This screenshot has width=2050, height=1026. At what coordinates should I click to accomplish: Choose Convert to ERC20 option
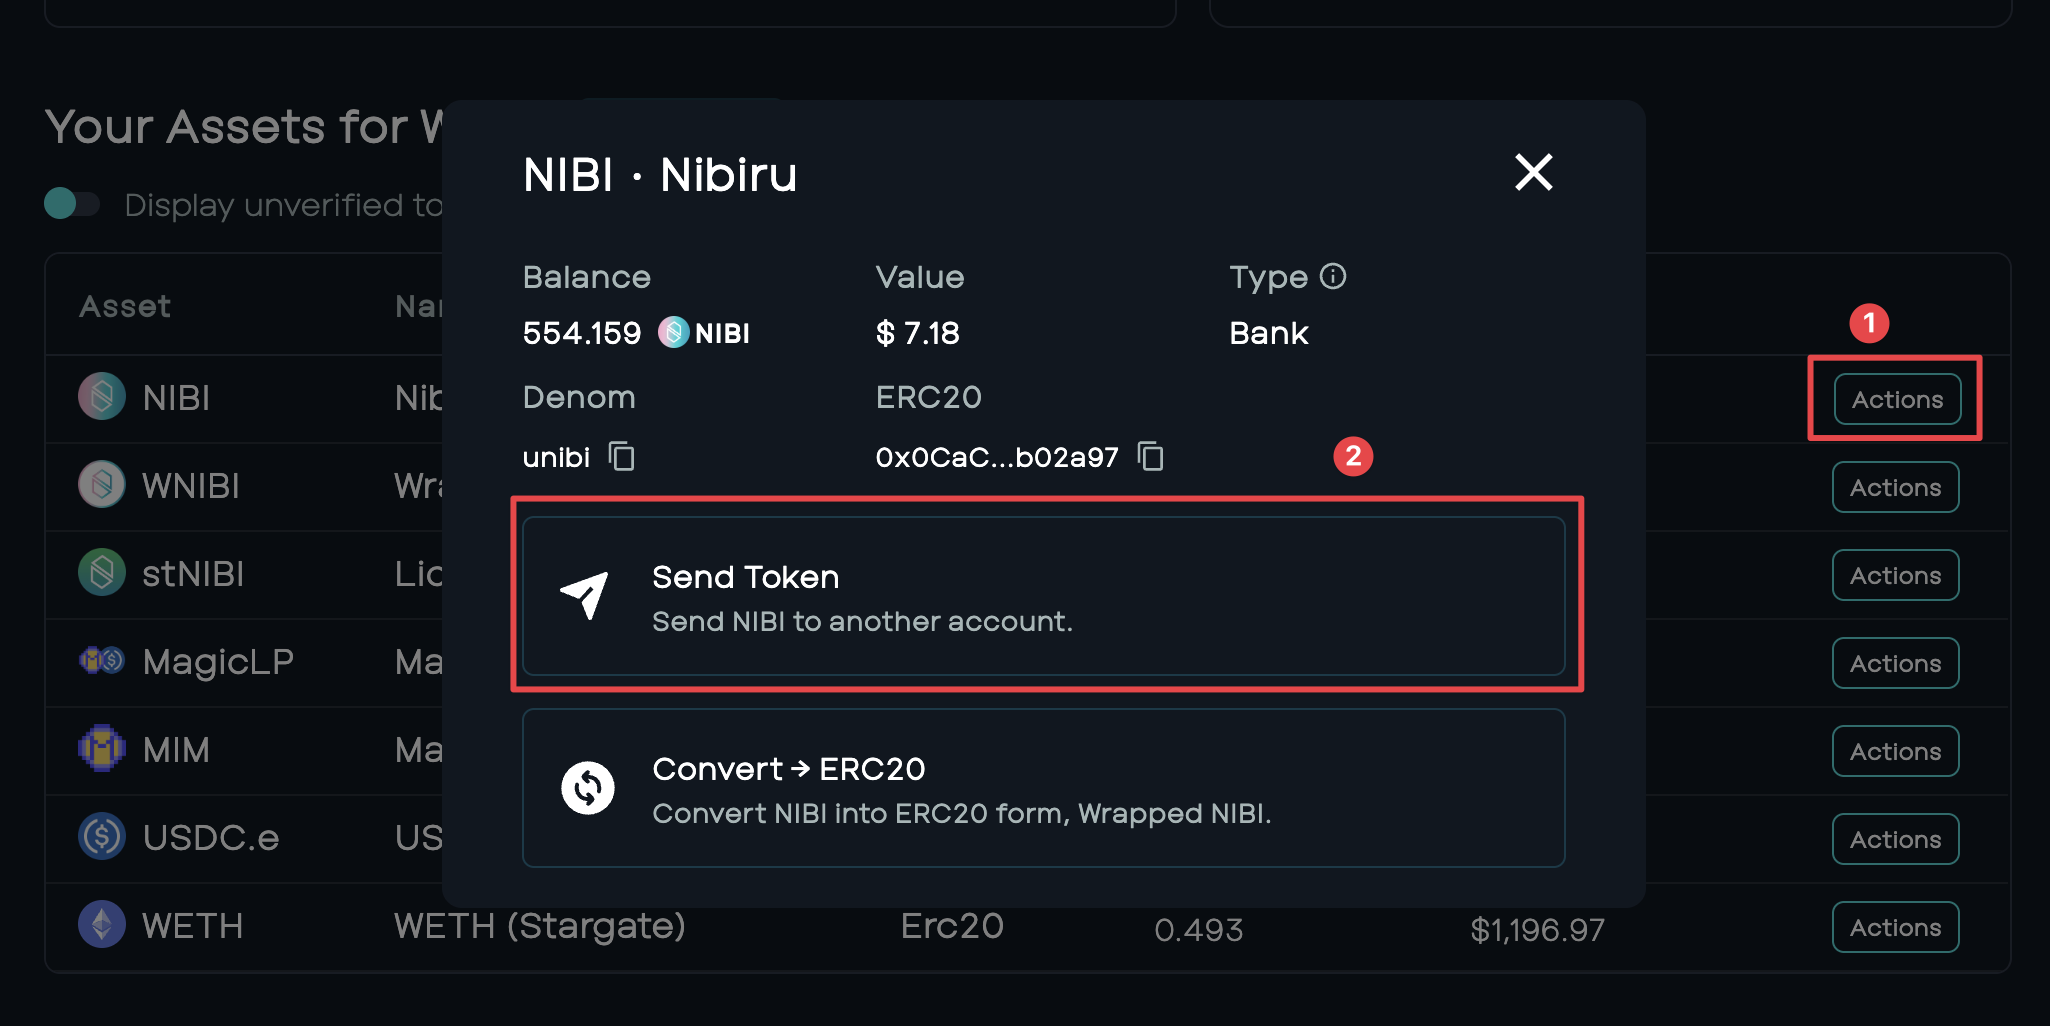[1044, 788]
